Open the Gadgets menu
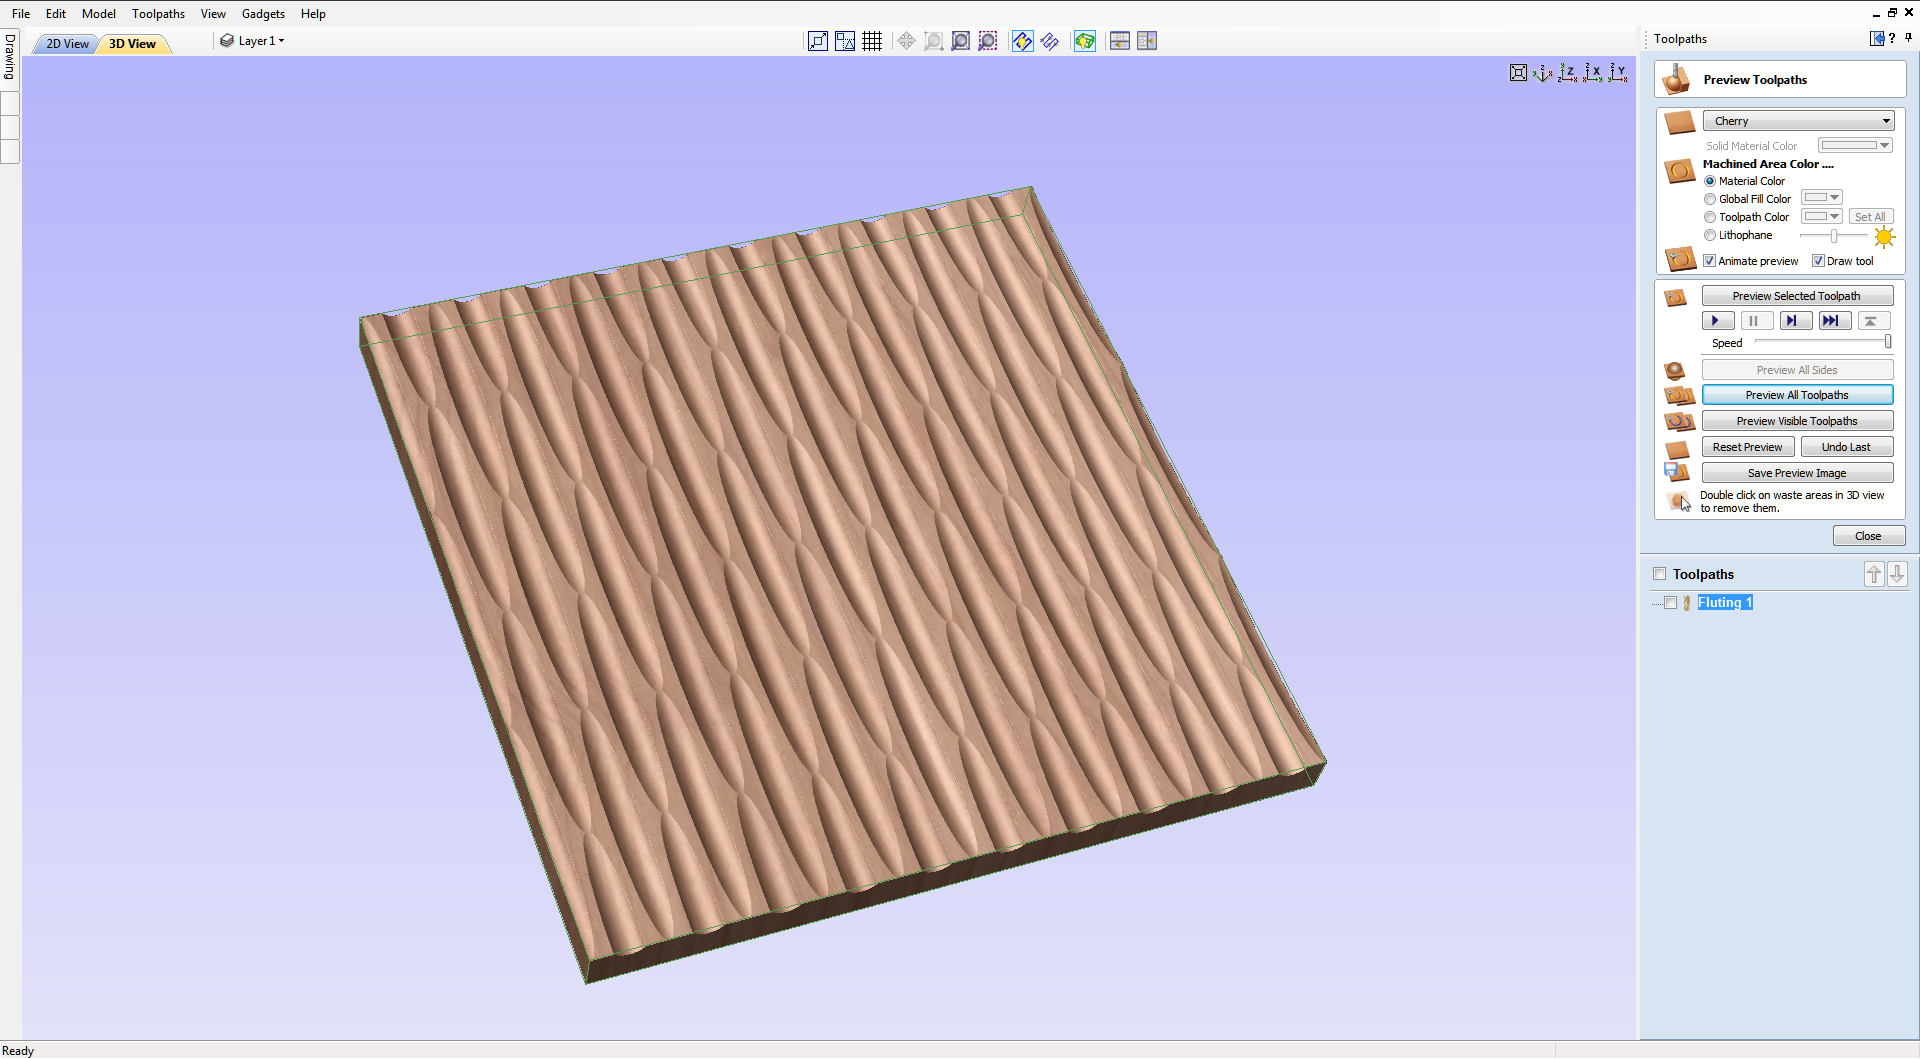This screenshot has width=1920, height=1059. pyautogui.click(x=263, y=14)
